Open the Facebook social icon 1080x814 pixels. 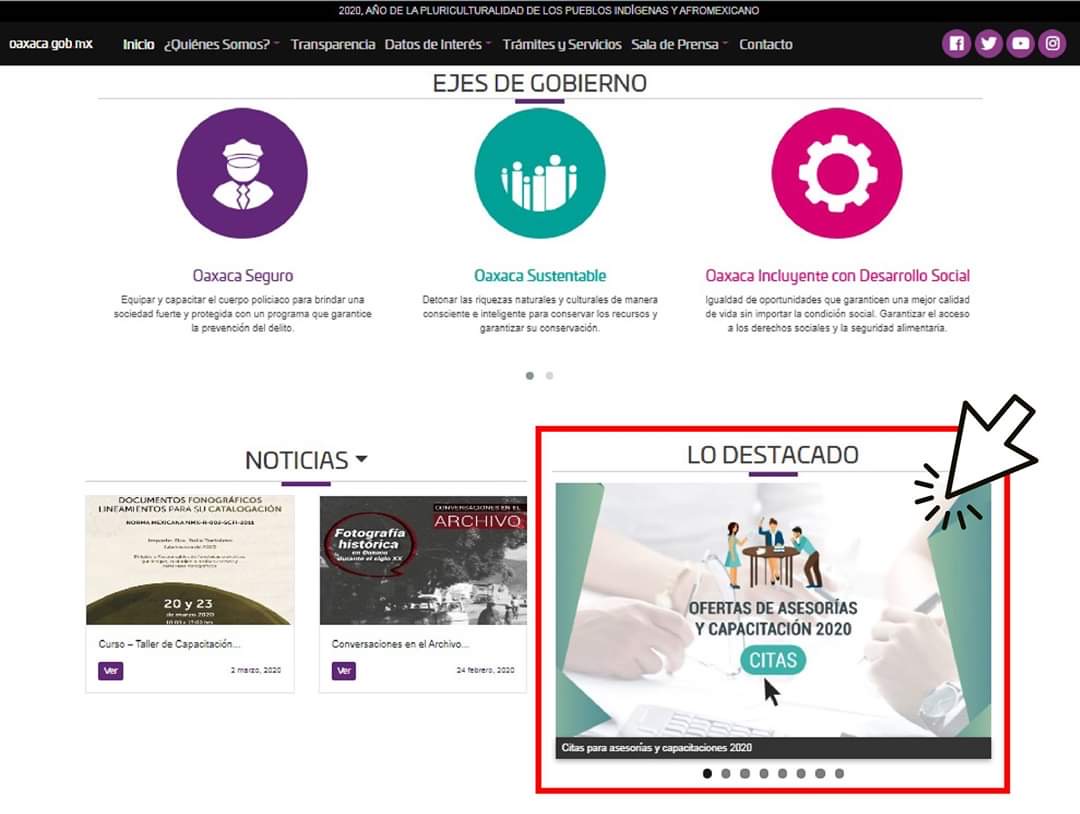956,44
